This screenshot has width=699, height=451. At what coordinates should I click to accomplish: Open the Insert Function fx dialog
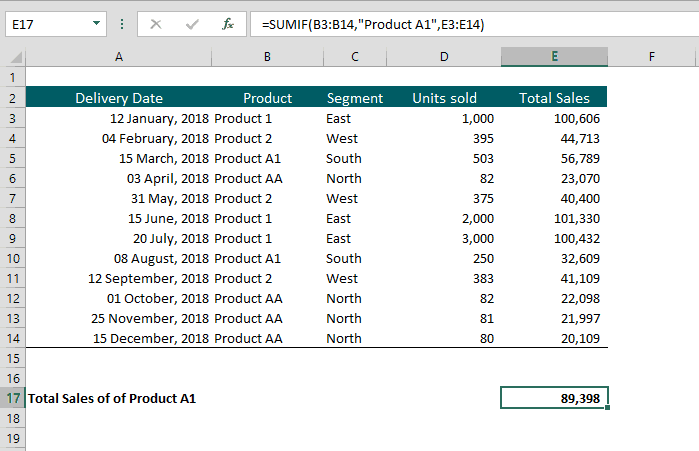(228, 24)
